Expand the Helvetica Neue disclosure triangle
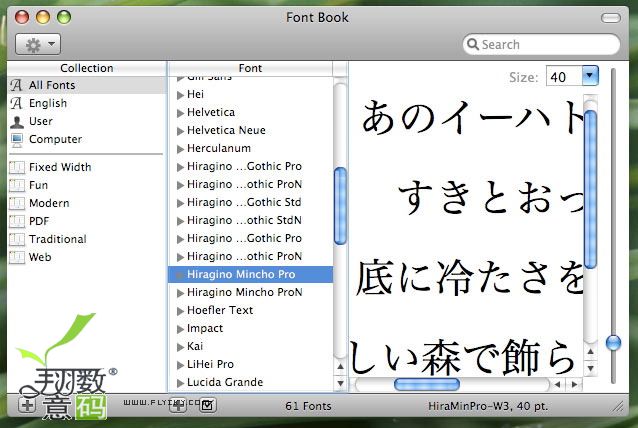Screen dimensions: 638x428 (180, 131)
